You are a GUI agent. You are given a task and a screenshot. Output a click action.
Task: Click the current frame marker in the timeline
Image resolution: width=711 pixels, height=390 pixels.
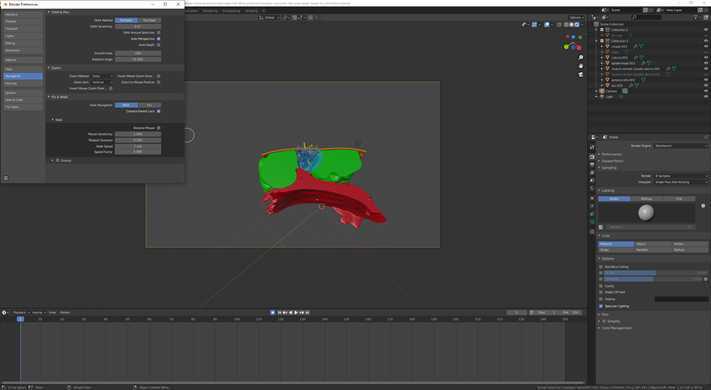[x=20, y=319]
